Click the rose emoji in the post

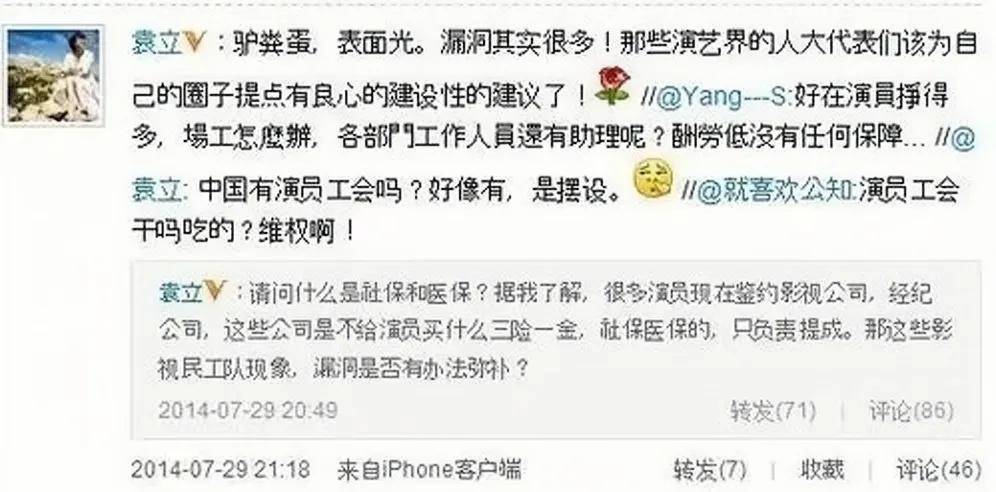click(612, 88)
